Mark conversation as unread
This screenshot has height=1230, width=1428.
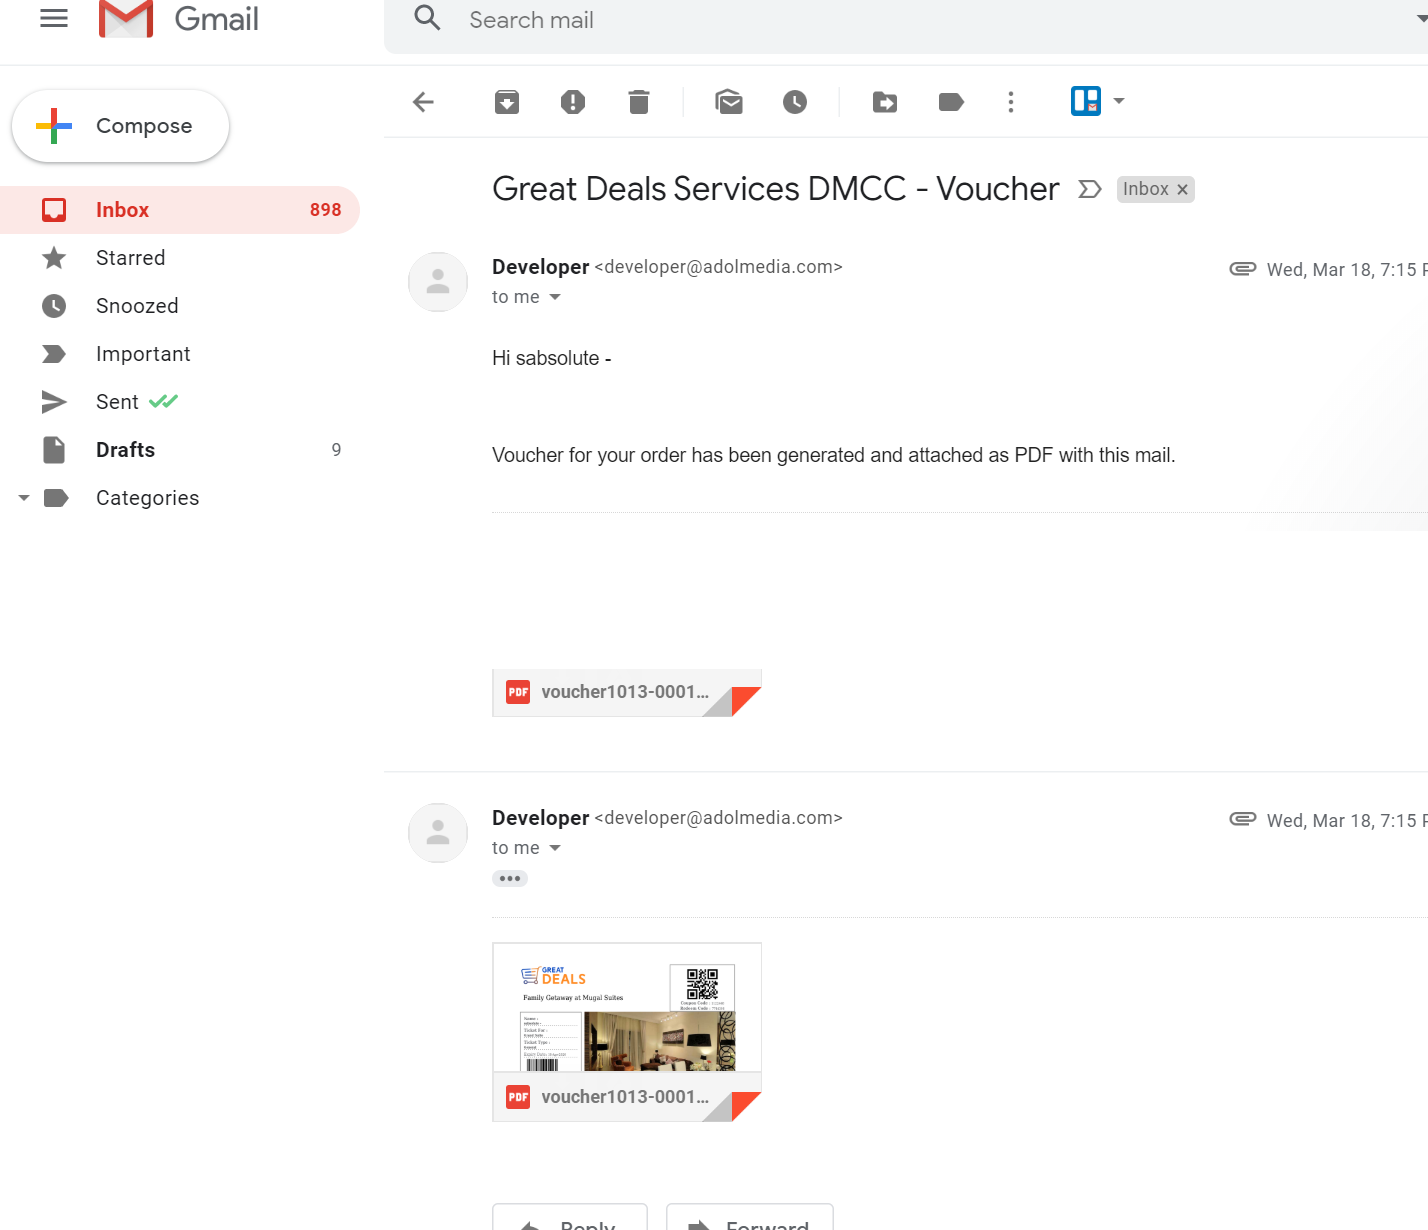click(729, 102)
